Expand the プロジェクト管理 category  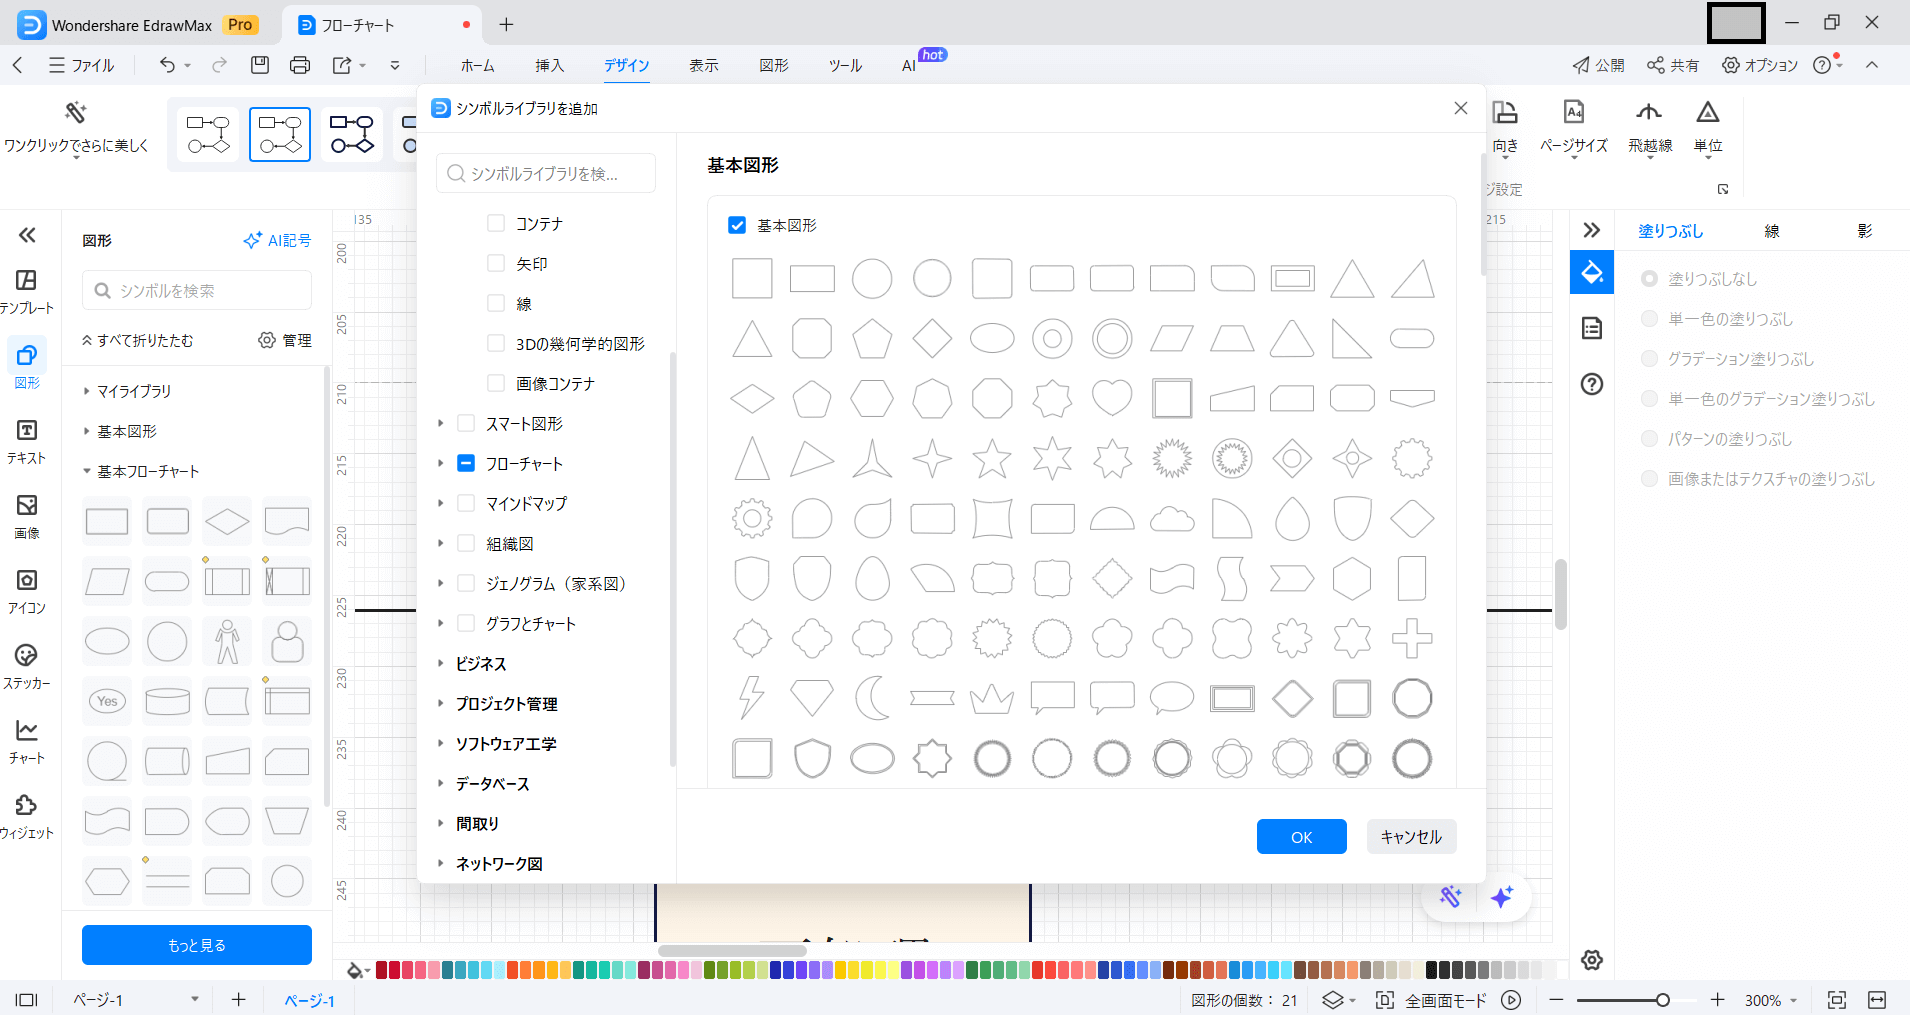coord(440,703)
